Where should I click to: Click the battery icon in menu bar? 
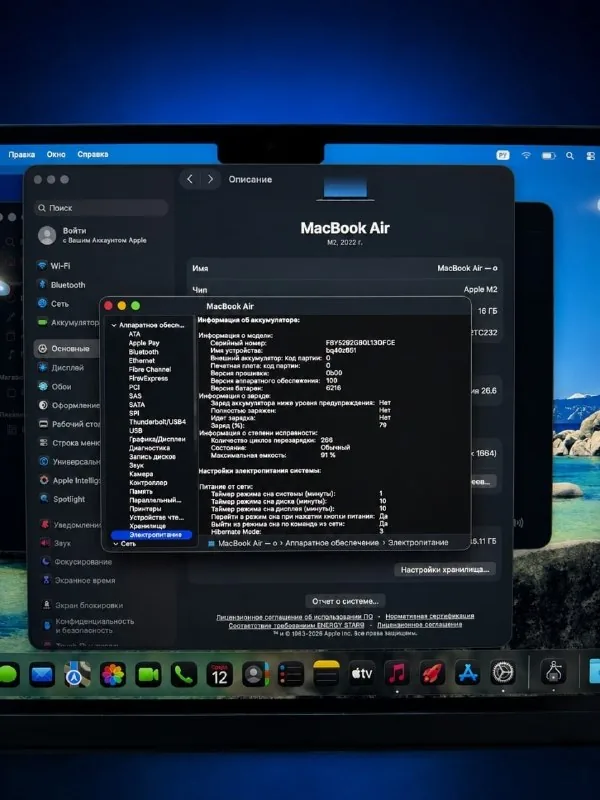coord(548,156)
